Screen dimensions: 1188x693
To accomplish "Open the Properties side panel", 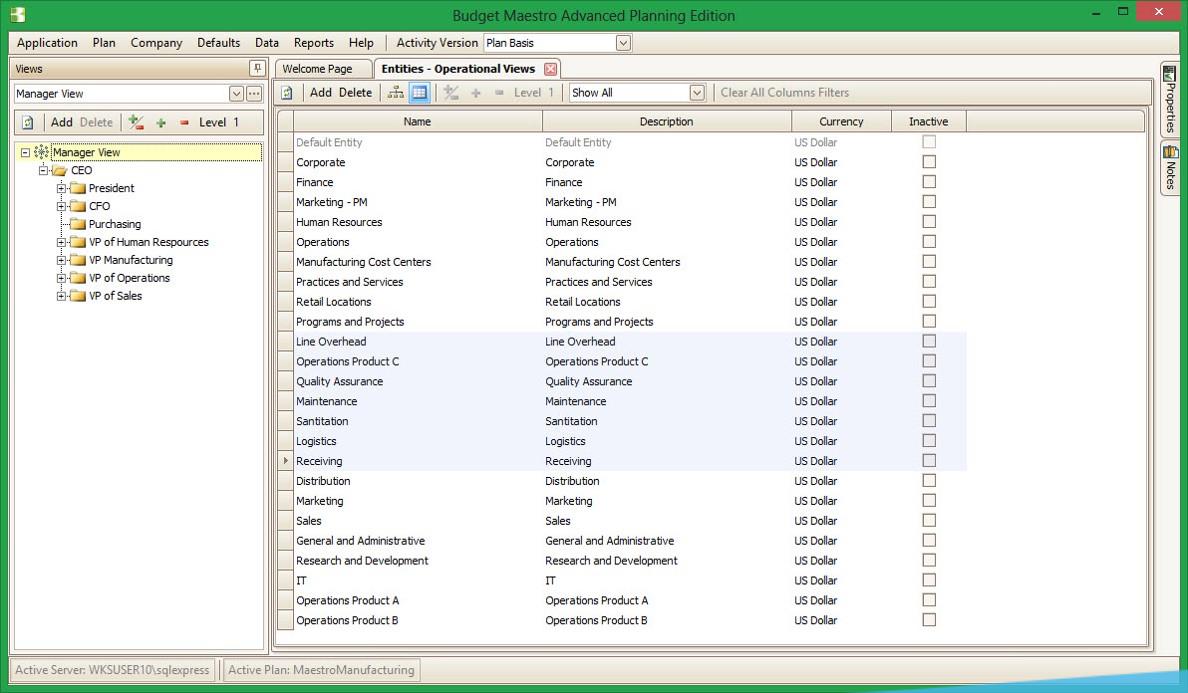I will pyautogui.click(x=1170, y=99).
